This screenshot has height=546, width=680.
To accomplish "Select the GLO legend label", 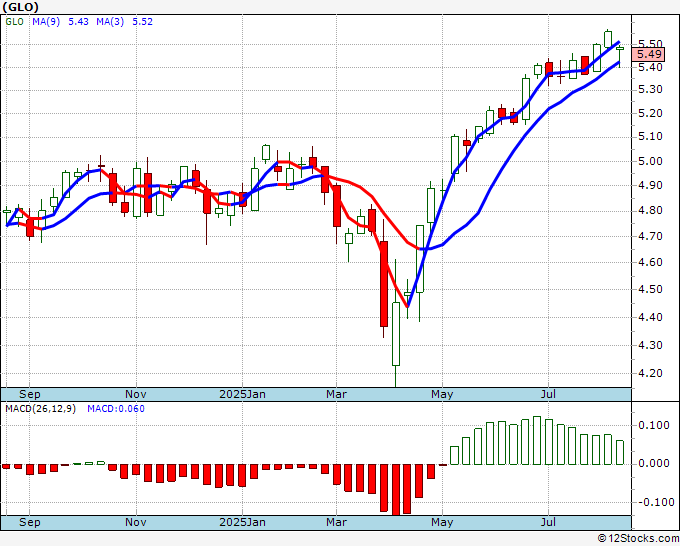I will click(15, 22).
